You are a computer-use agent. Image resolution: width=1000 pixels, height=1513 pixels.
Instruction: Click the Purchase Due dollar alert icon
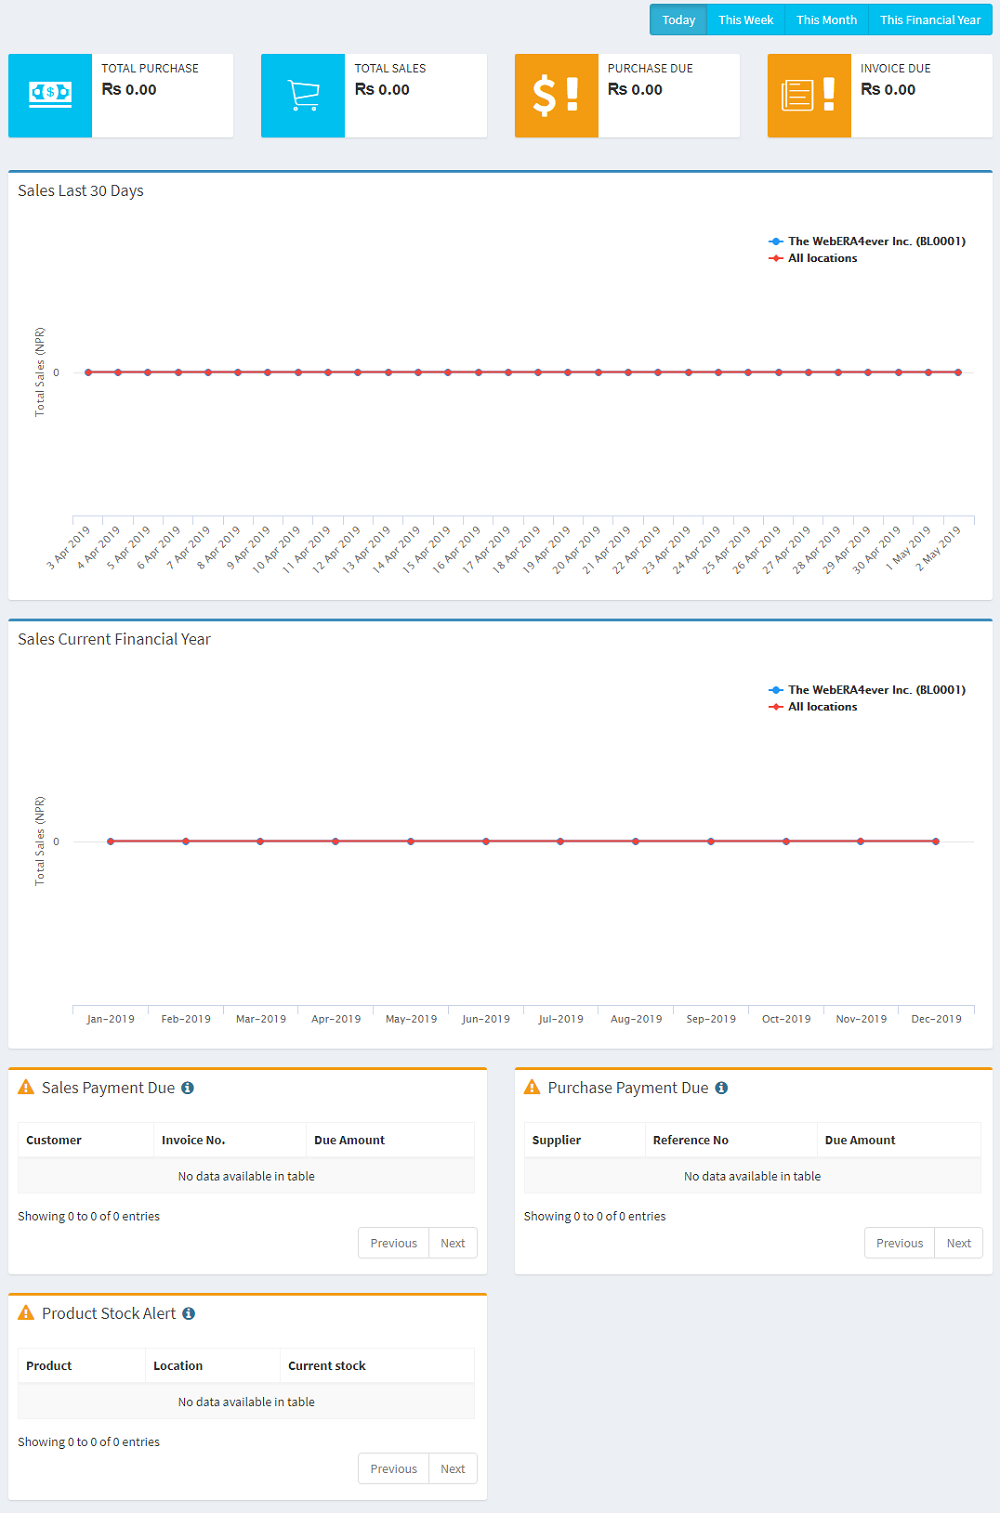(556, 95)
